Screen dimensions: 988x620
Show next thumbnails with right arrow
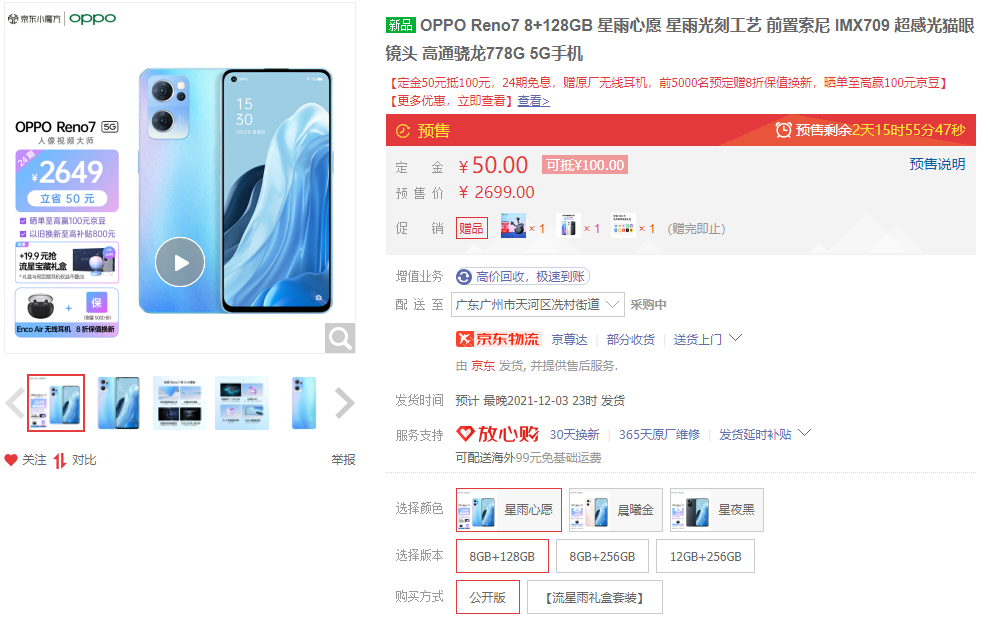click(345, 403)
